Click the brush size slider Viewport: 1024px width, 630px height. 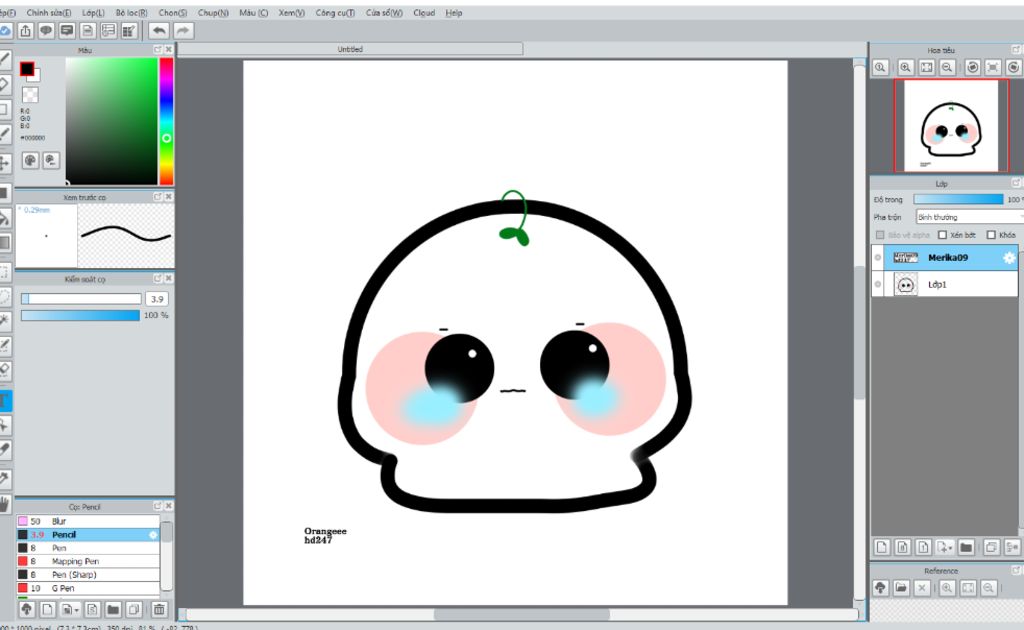81,299
